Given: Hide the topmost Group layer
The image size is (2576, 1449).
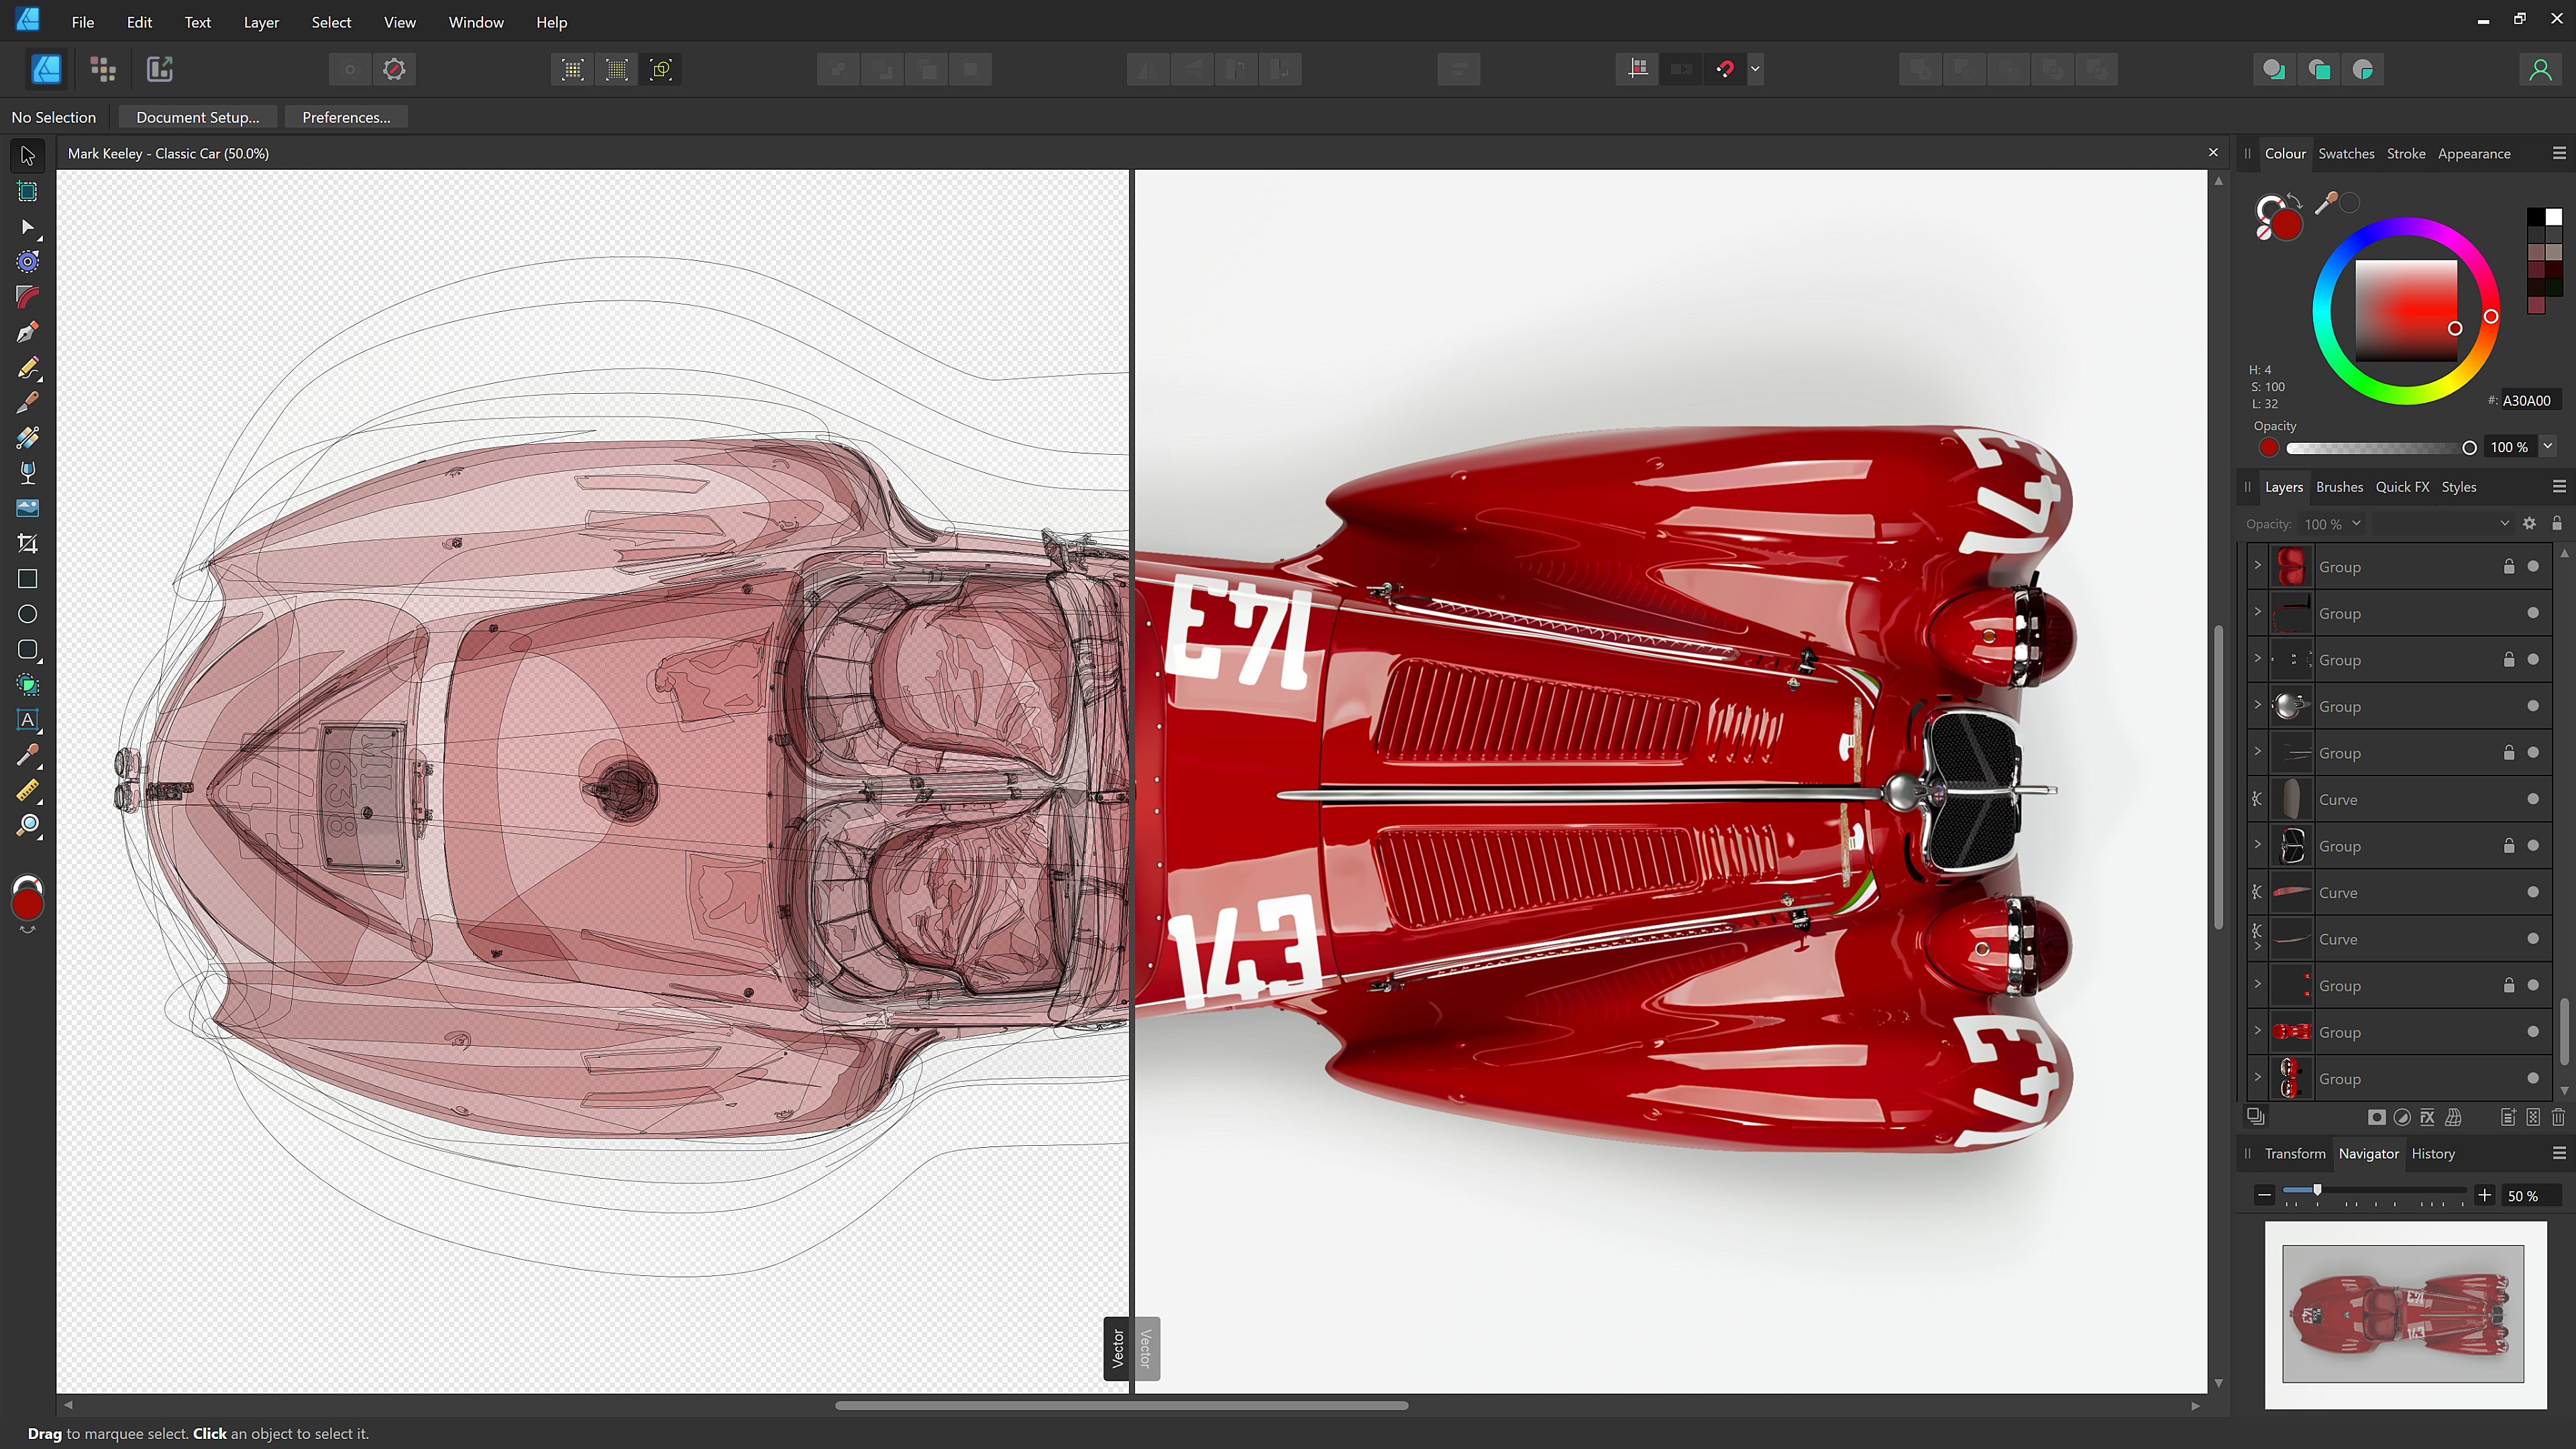Looking at the screenshot, I should coord(2533,566).
